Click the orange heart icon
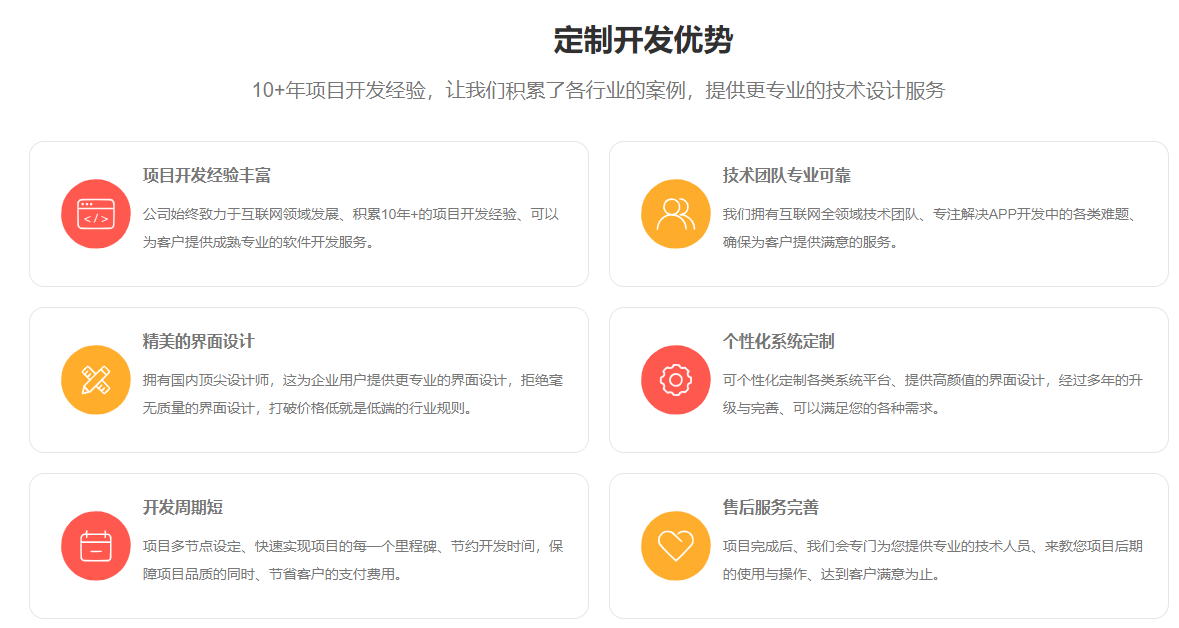1179x628 pixels. tap(676, 546)
